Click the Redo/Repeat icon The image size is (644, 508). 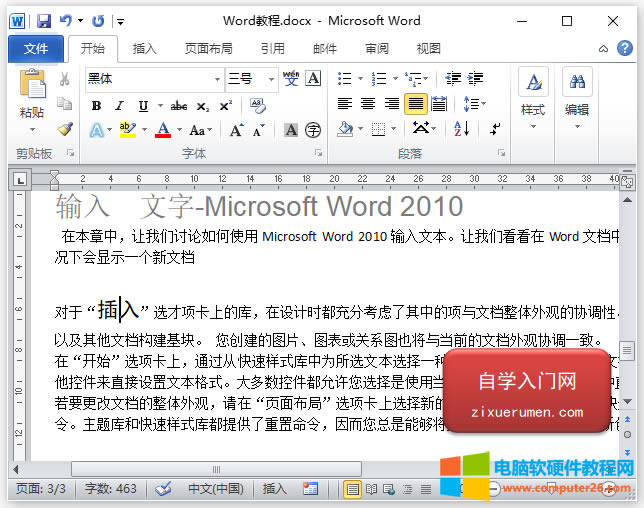98,21
